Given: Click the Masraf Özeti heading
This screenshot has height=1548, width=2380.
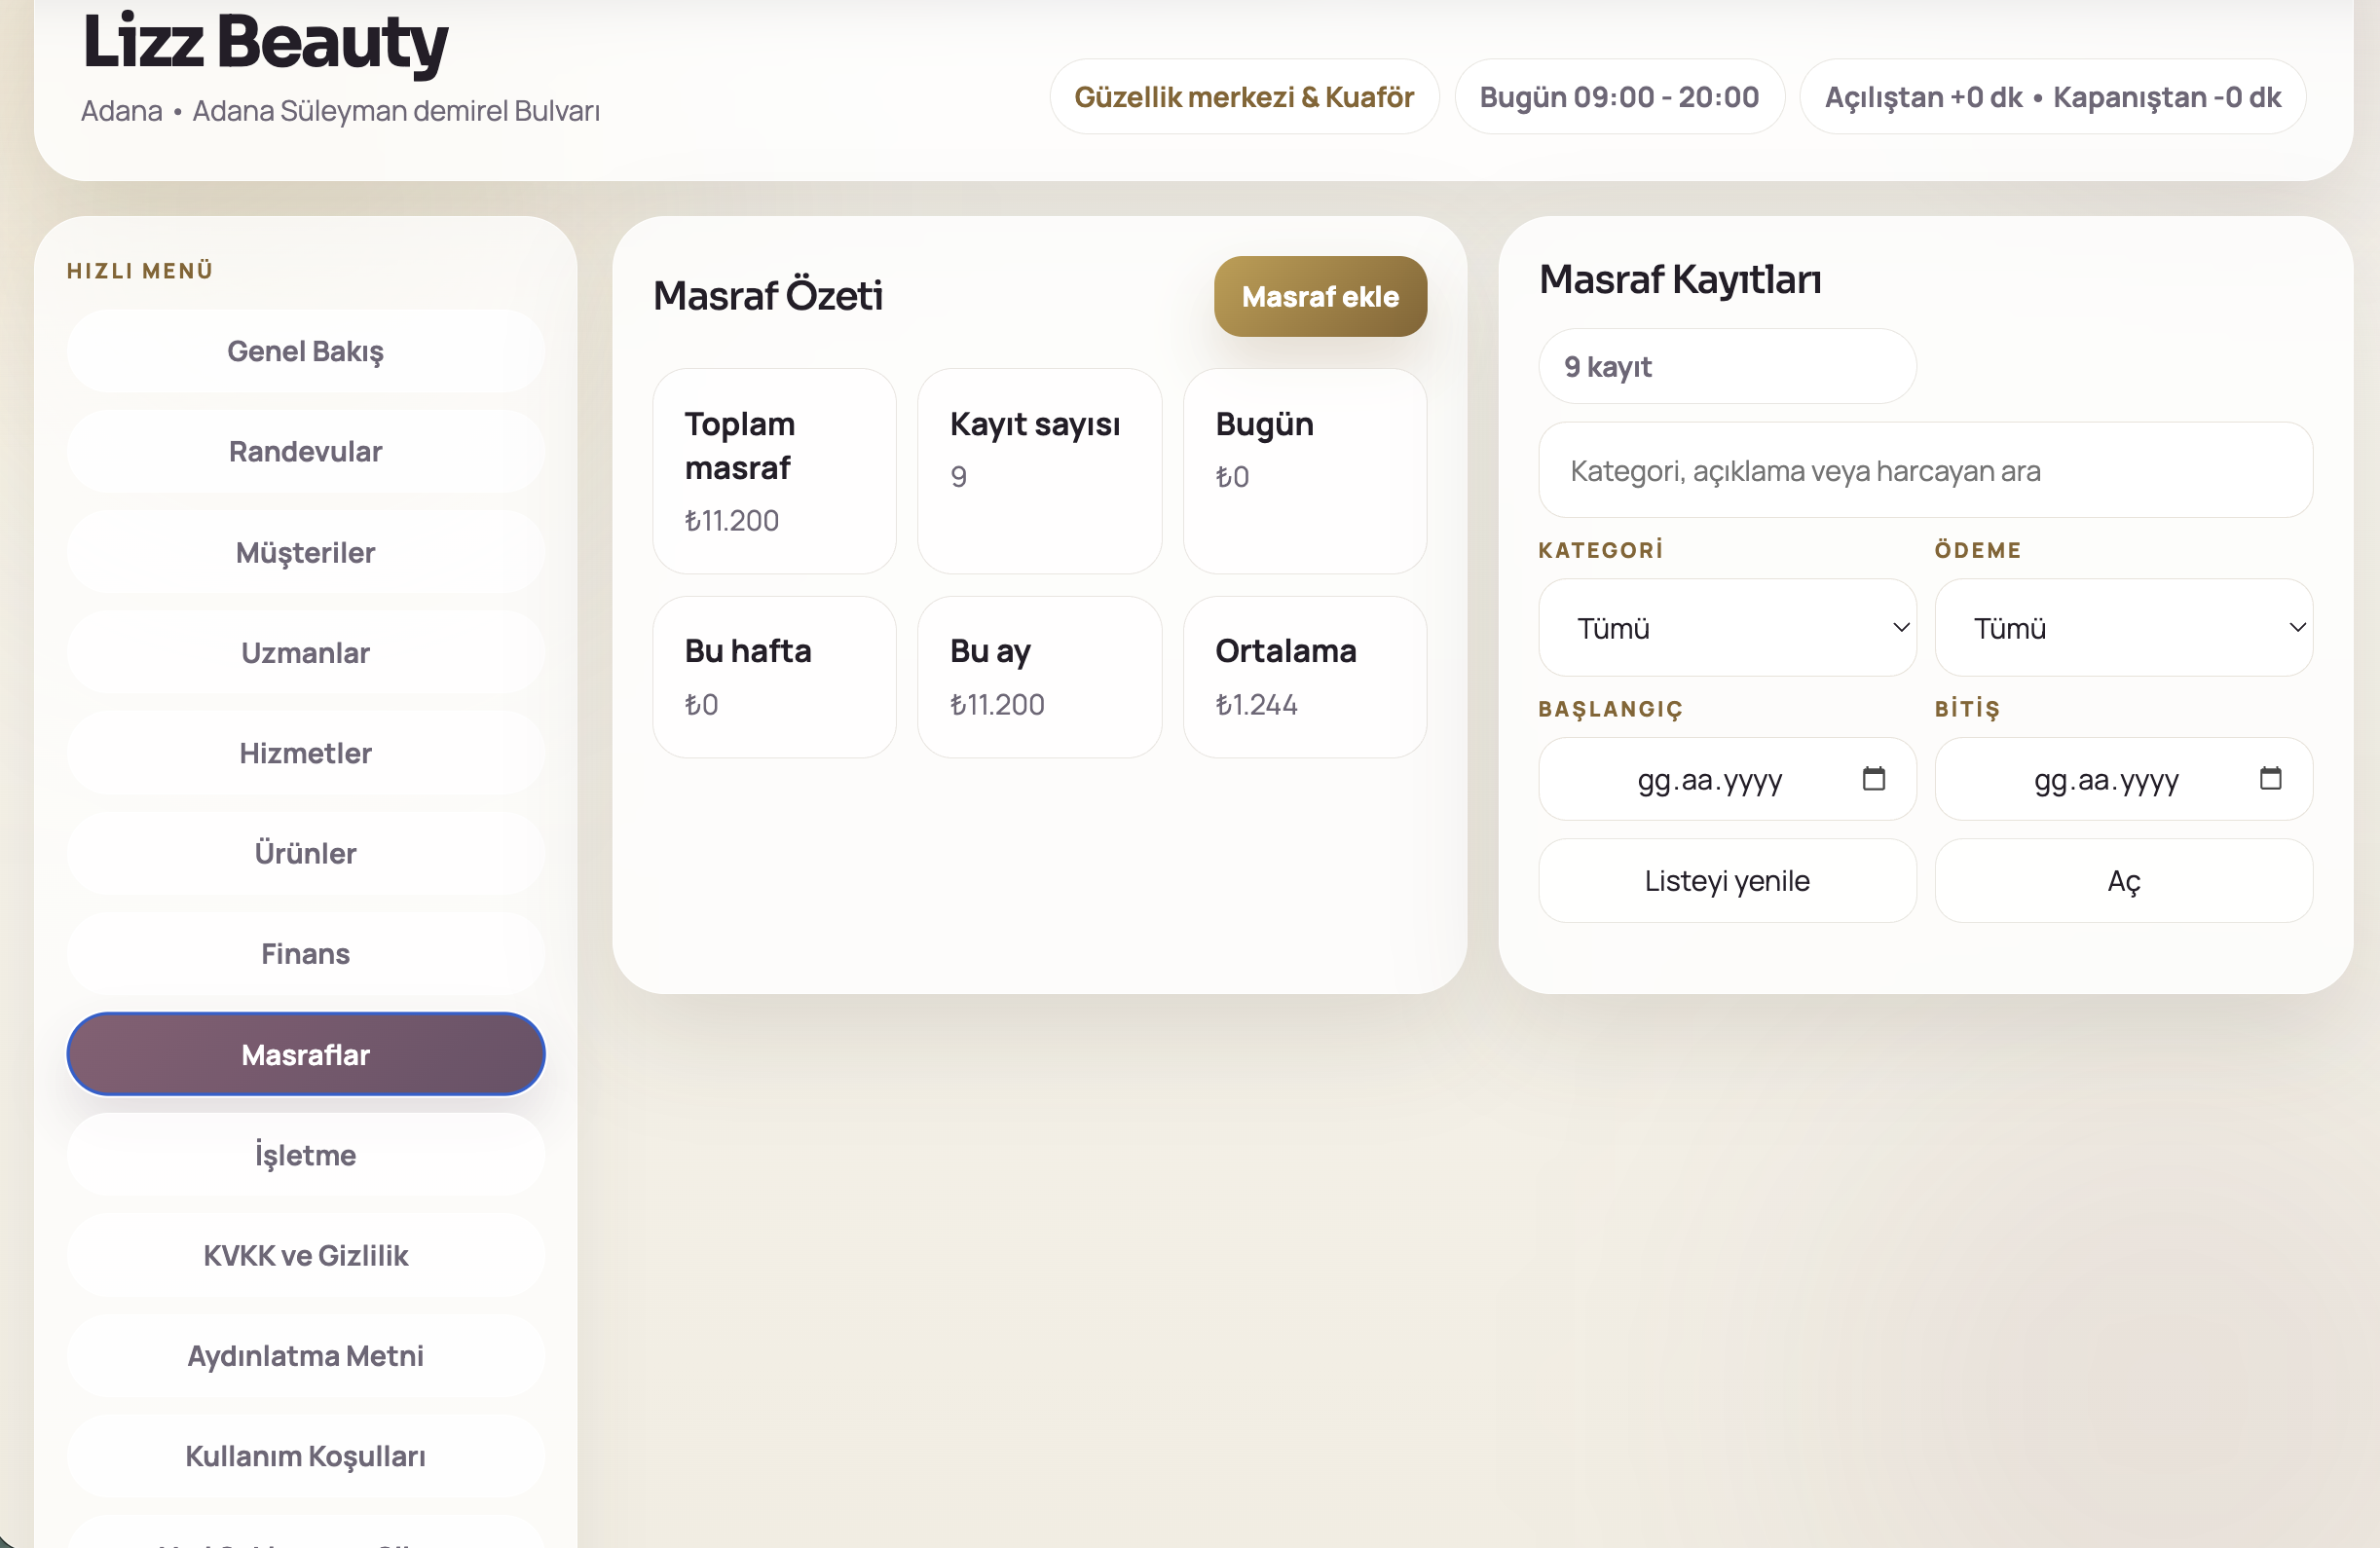Looking at the screenshot, I should click(767, 296).
